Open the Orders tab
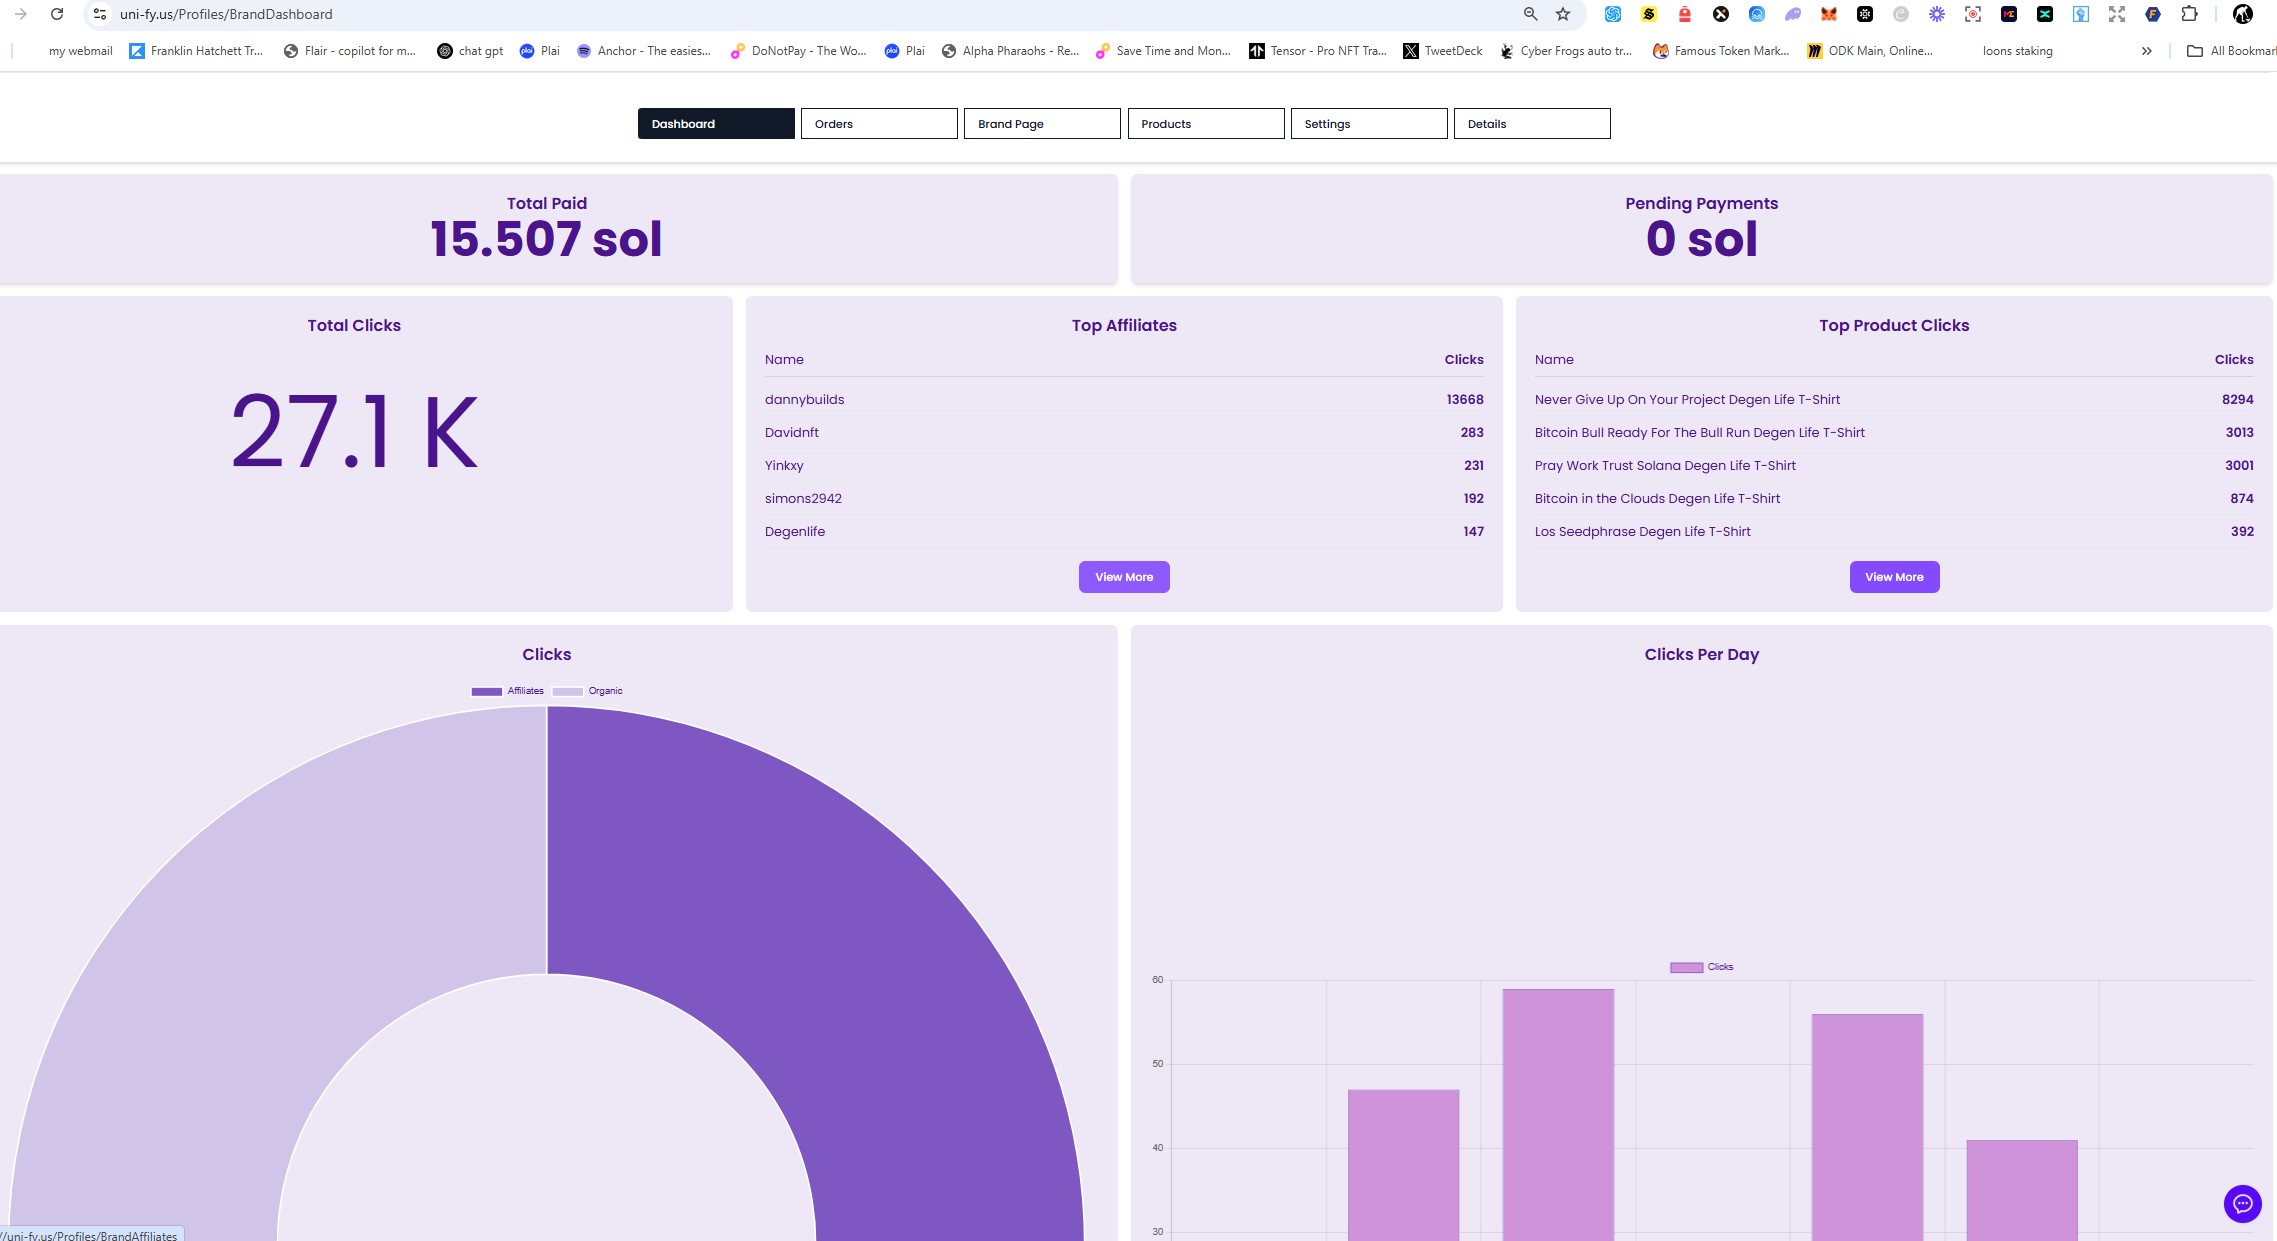The height and width of the screenshot is (1241, 2277). click(879, 124)
